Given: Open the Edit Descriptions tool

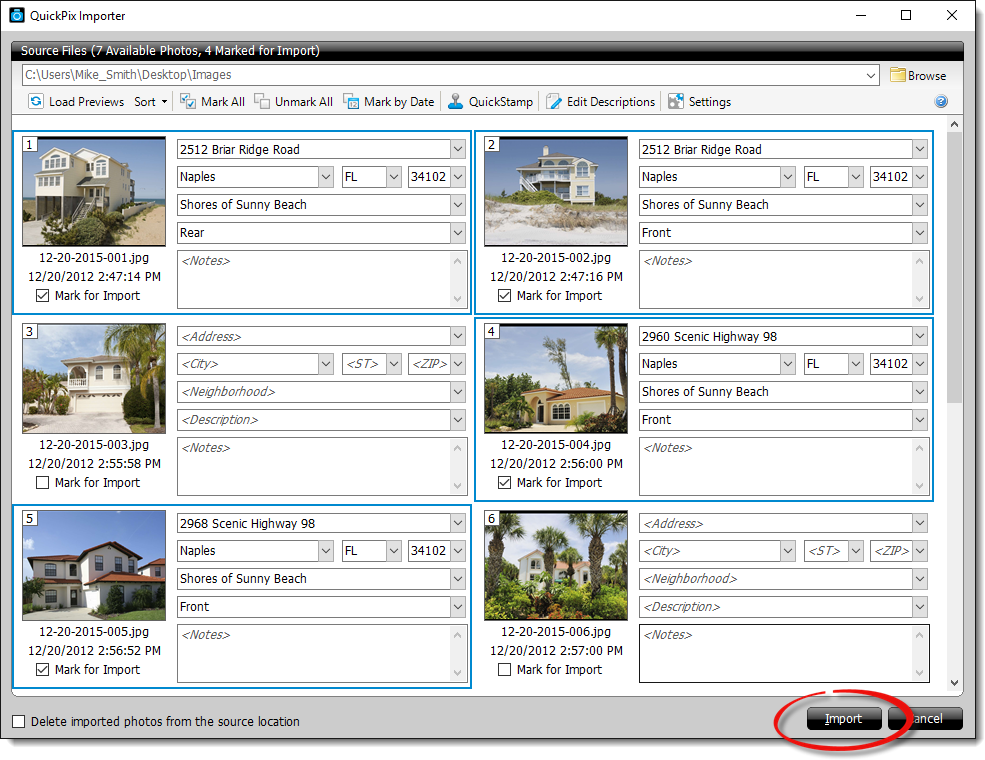Looking at the screenshot, I should 554,101.
